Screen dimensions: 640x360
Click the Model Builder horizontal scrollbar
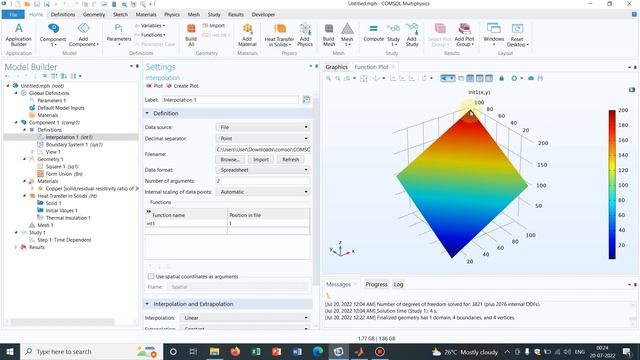(62, 322)
